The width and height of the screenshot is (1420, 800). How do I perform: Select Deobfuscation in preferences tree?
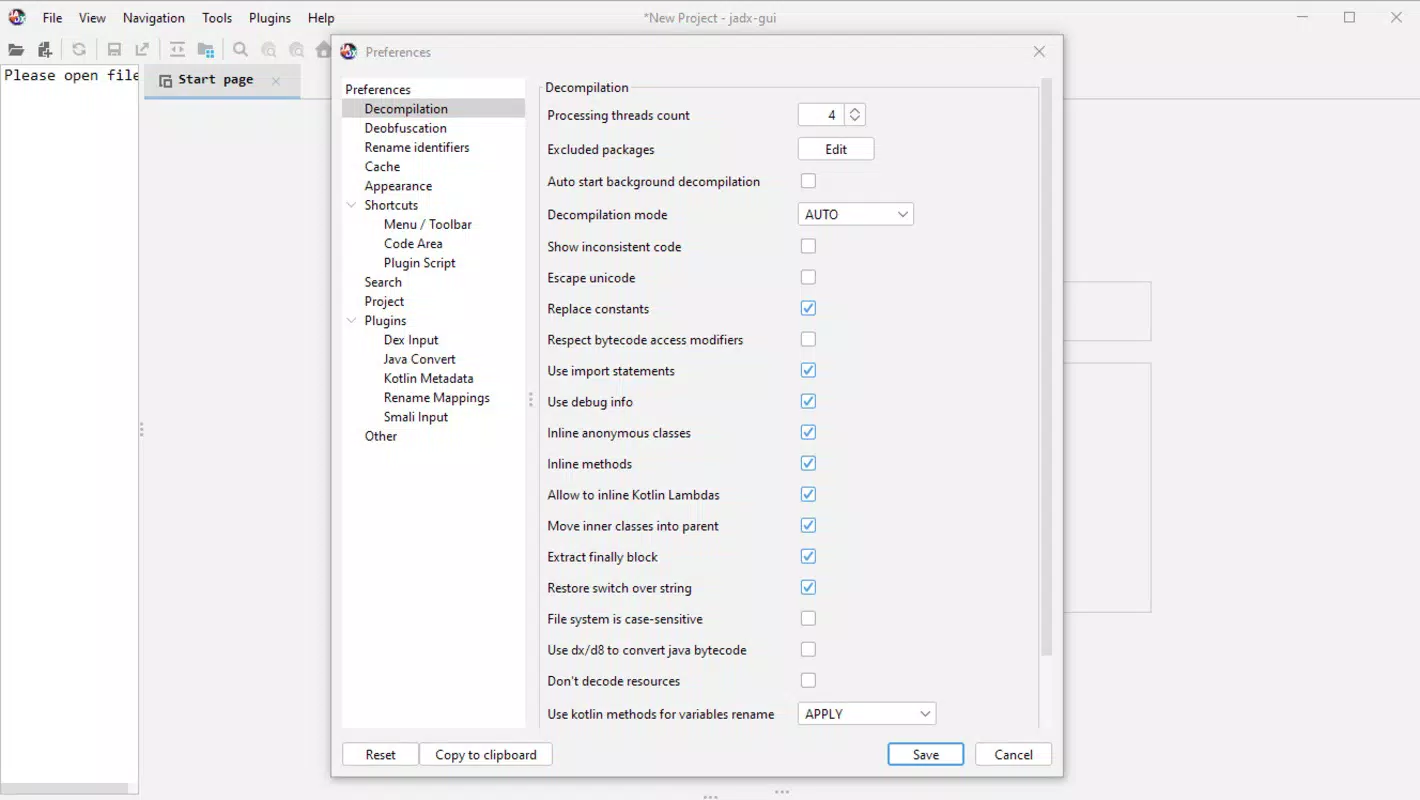coord(406,128)
